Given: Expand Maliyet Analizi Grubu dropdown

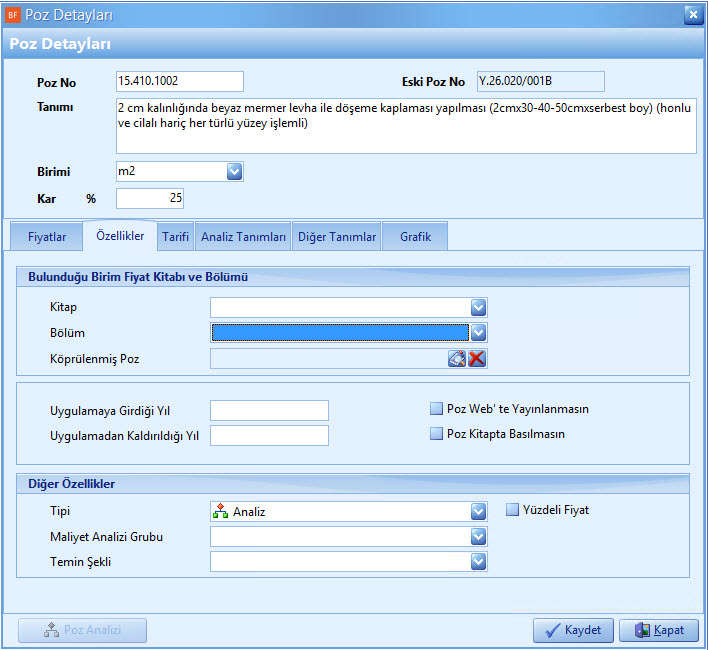Looking at the screenshot, I should point(478,537).
